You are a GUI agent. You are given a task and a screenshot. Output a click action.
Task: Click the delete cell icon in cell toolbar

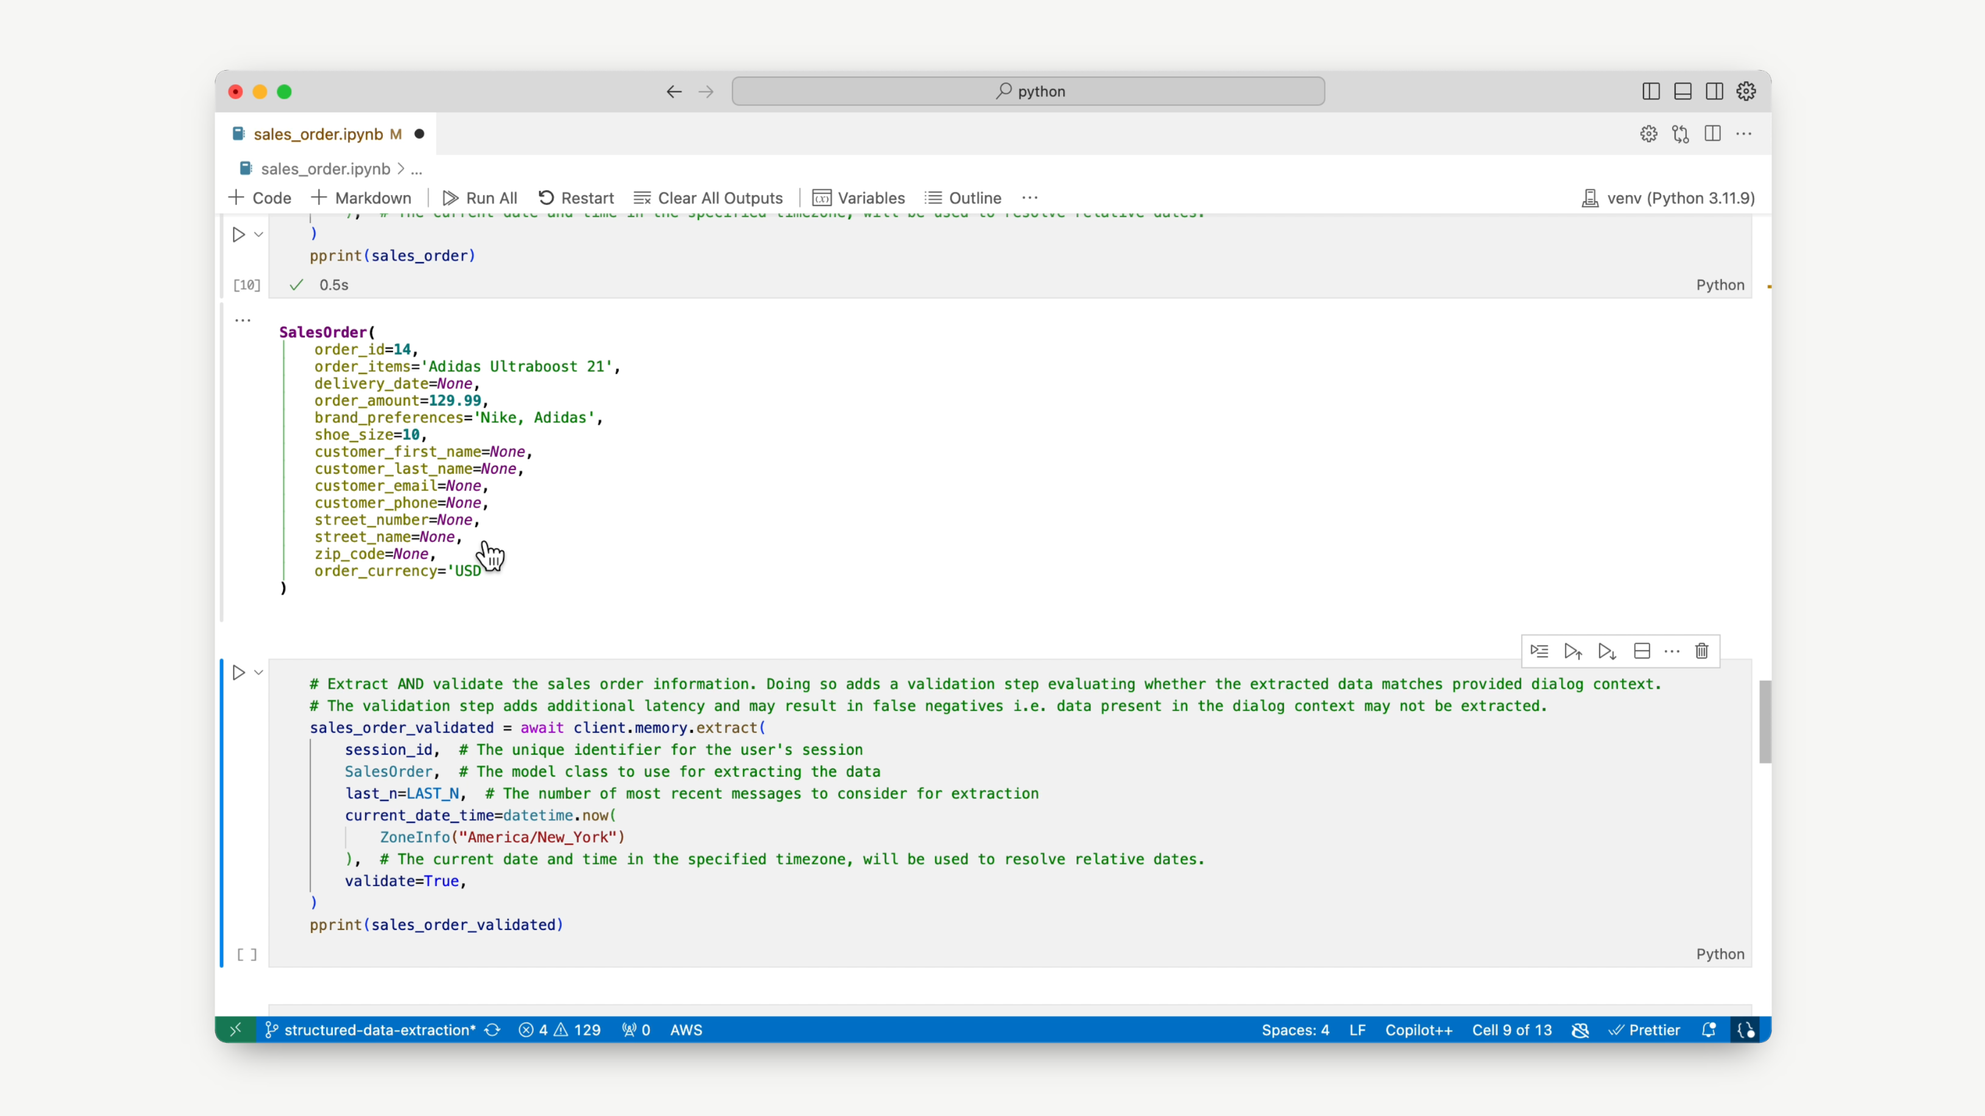tap(1704, 651)
